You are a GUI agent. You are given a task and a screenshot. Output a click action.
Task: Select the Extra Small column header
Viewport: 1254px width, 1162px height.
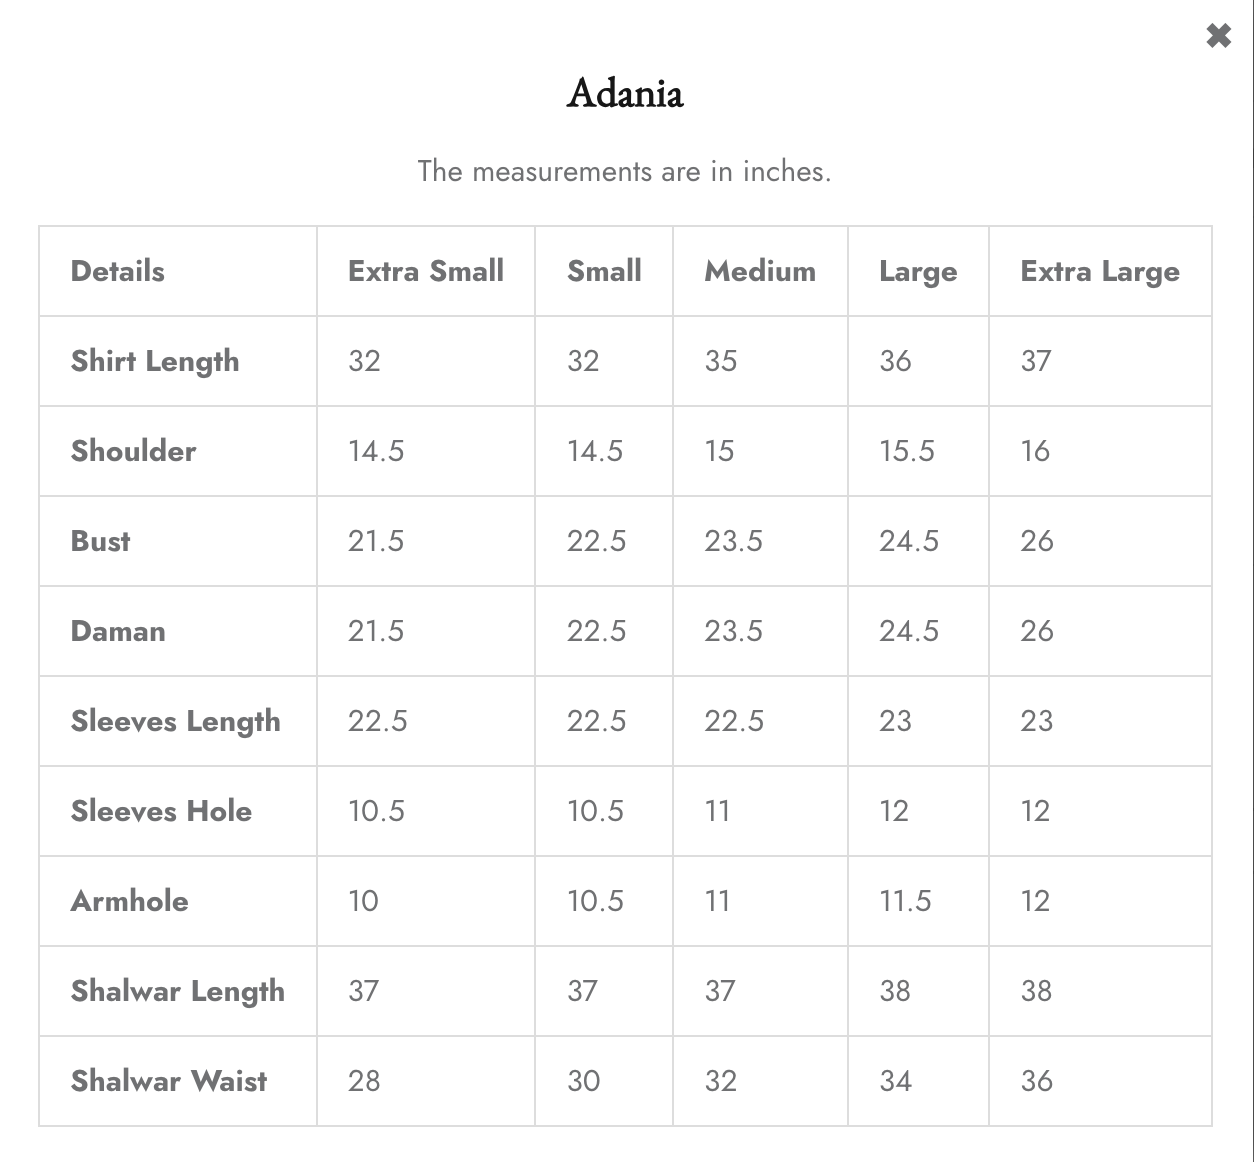[x=426, y=271]
